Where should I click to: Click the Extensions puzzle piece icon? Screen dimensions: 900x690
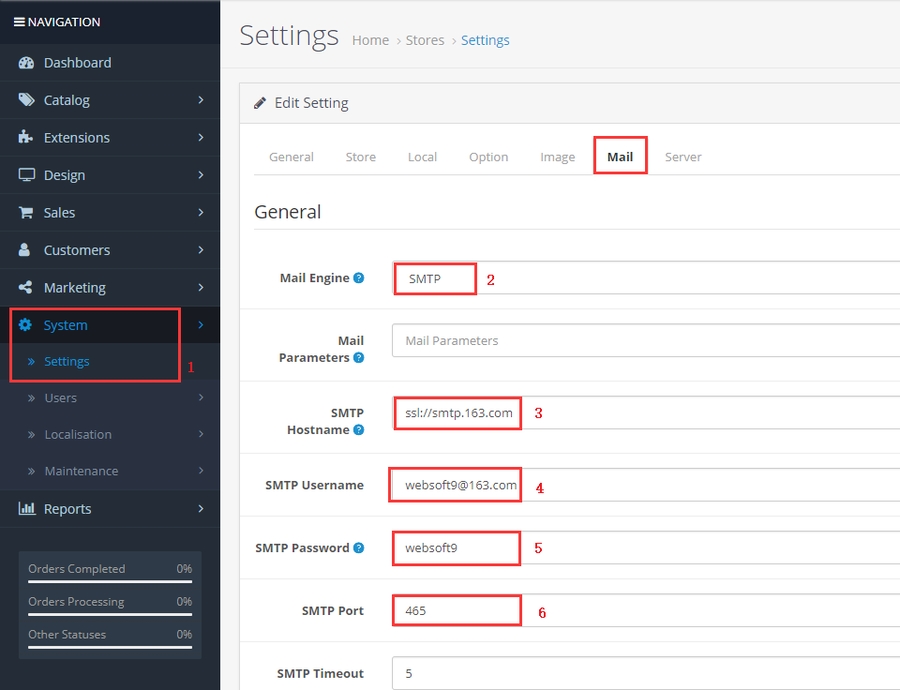(26, 138)
